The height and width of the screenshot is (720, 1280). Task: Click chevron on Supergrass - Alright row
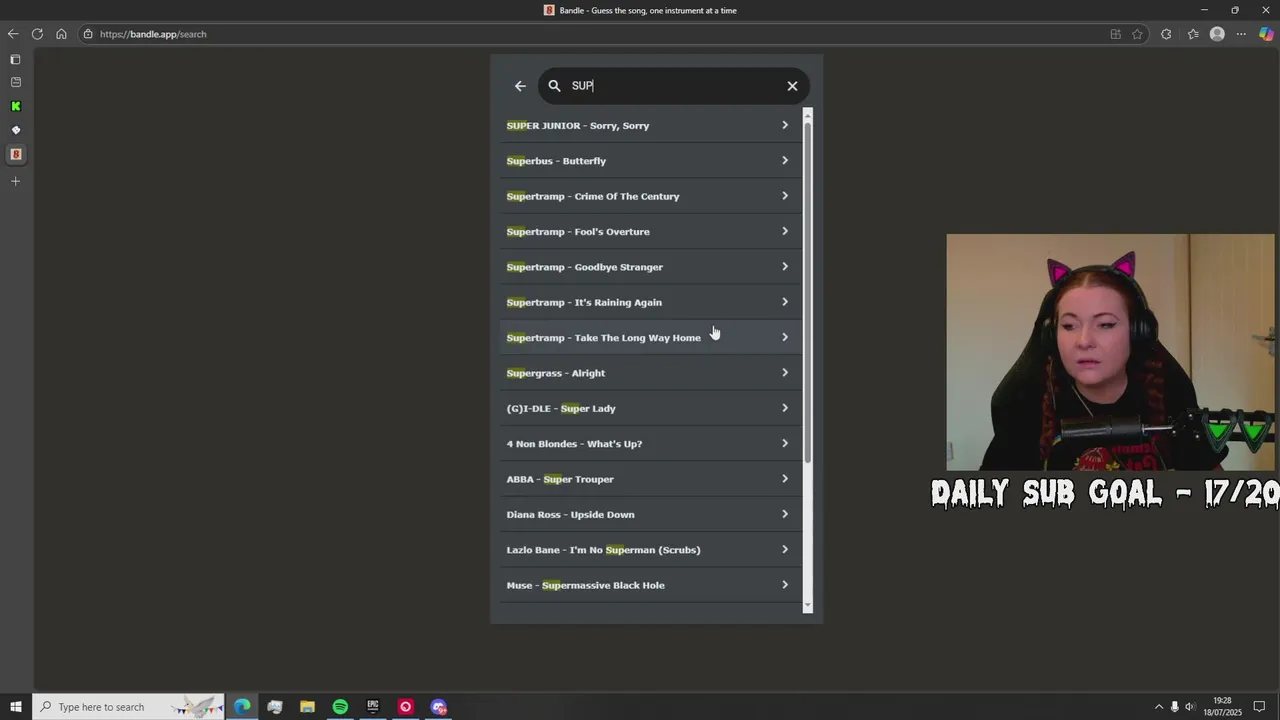785,372
